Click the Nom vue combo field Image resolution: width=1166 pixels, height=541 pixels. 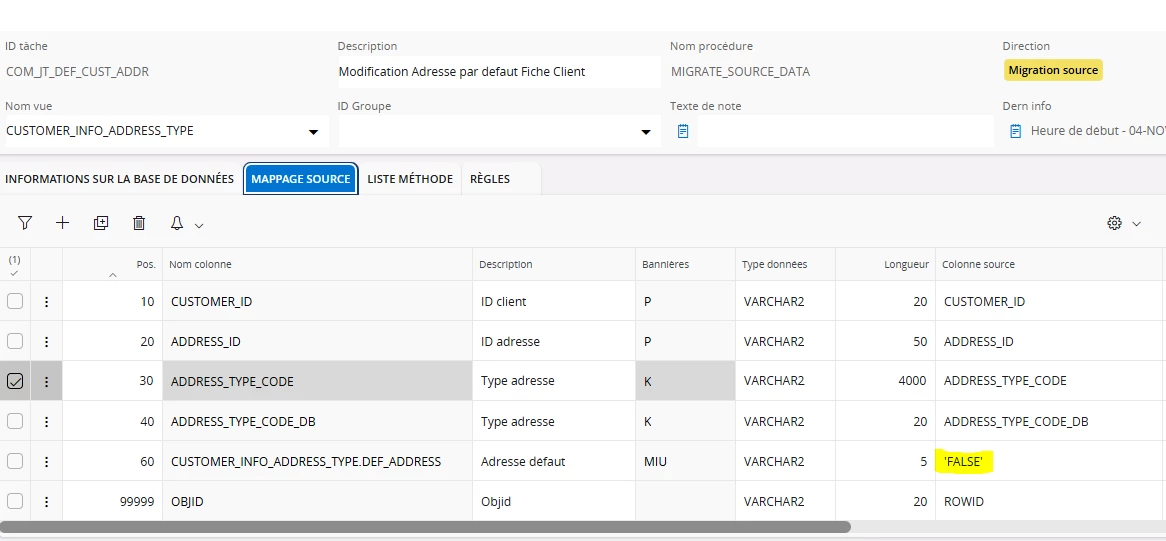[x=167, y=131]
